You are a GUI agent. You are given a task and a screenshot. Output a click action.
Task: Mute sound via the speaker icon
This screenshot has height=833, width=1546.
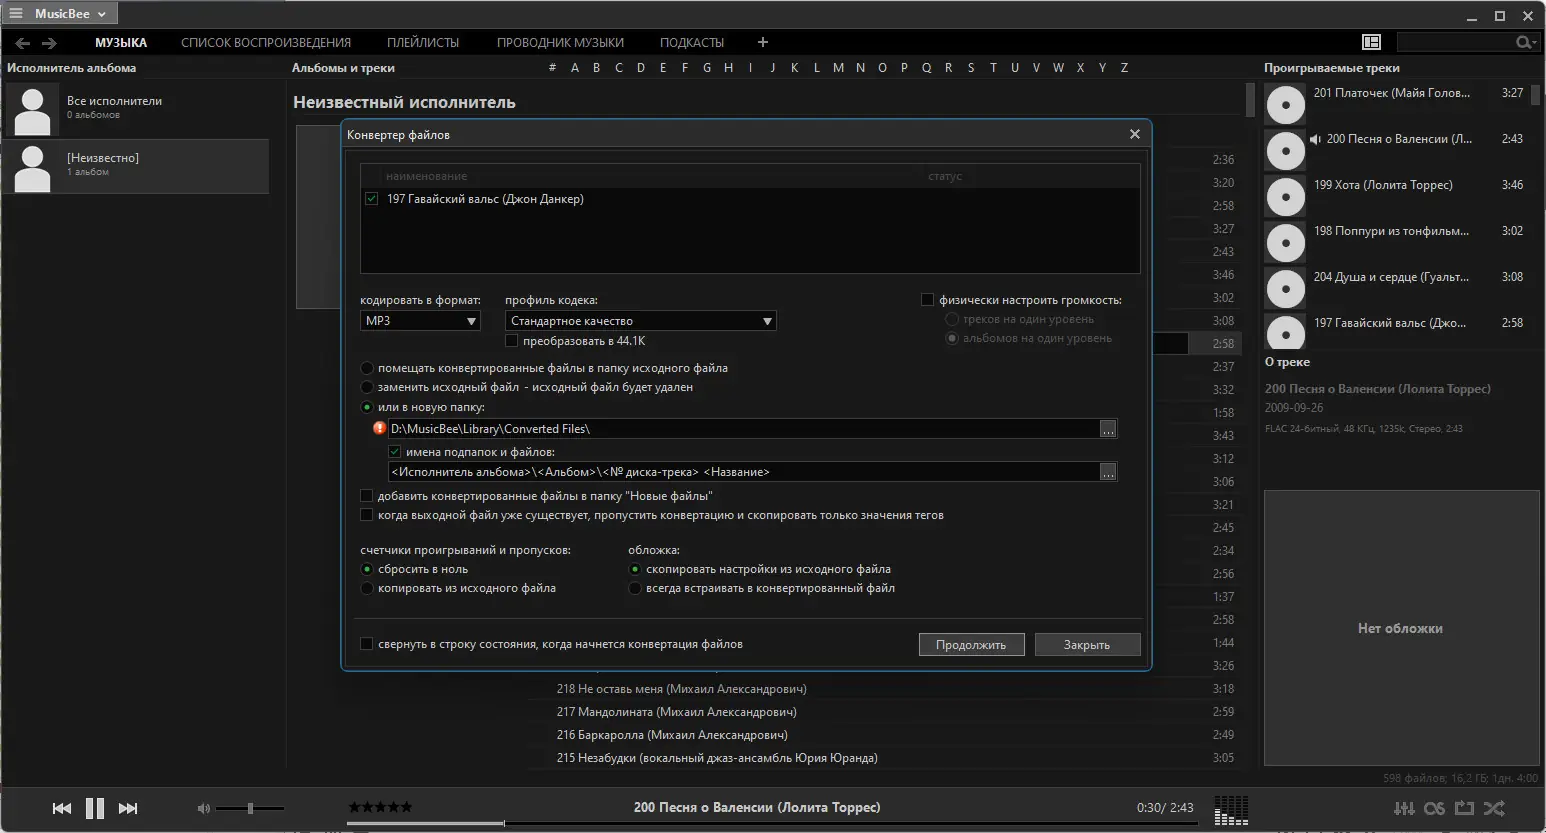tap(204, 808)
